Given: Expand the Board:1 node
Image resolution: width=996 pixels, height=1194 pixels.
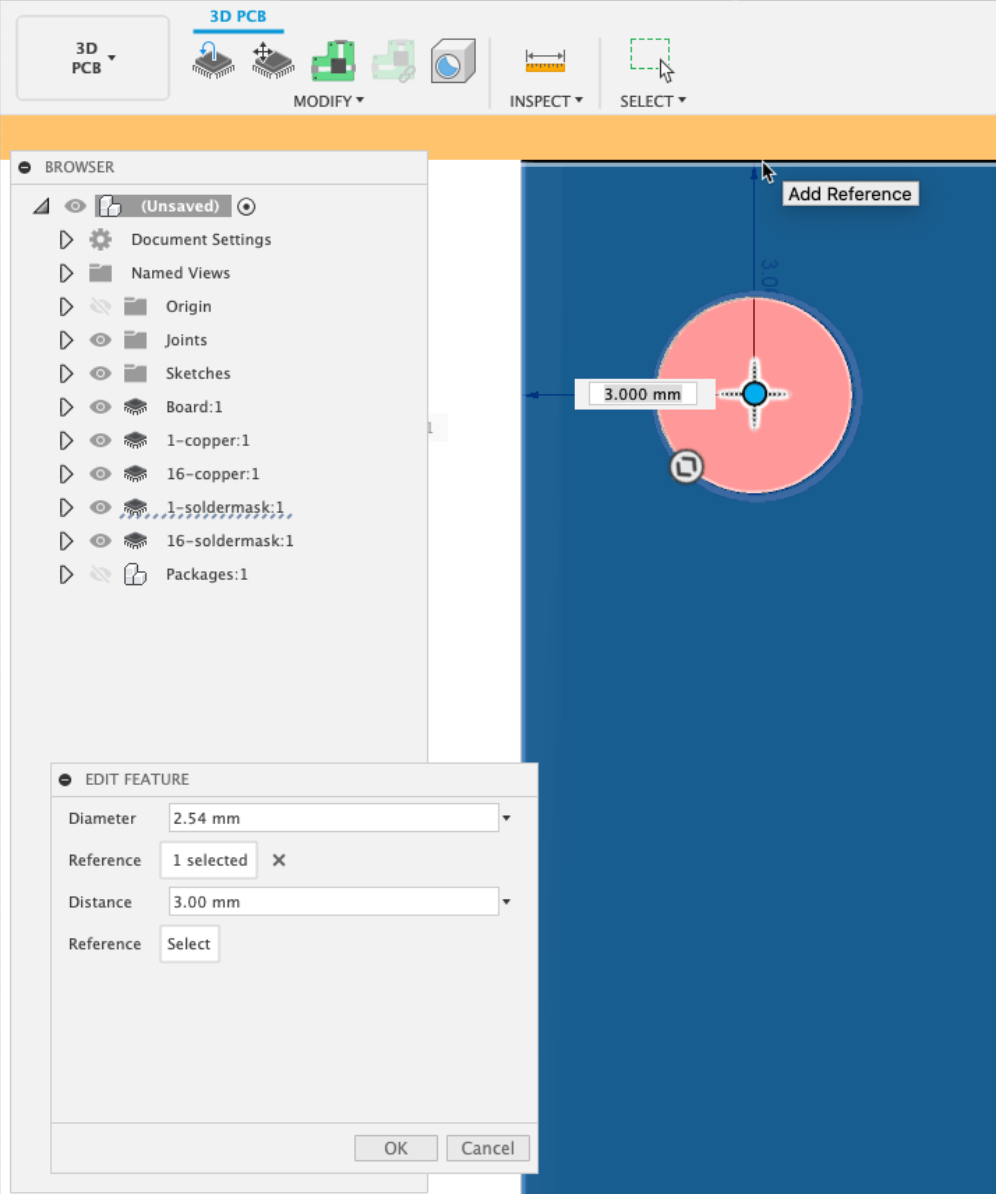Looking at the screenshot, I should tap(66, 407).
